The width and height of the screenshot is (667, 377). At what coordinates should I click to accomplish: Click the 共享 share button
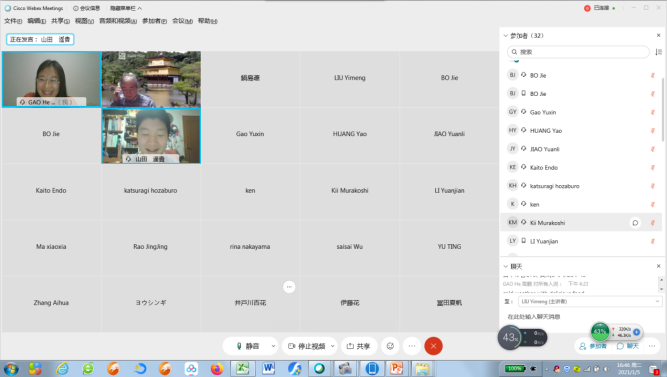(358, 346)
